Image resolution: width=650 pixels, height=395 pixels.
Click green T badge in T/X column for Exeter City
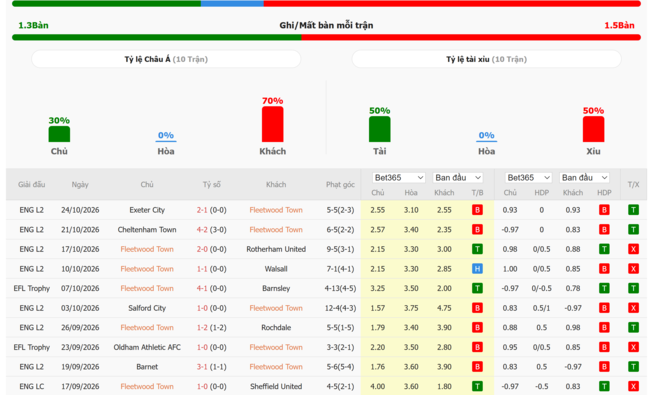coord(633,210)
